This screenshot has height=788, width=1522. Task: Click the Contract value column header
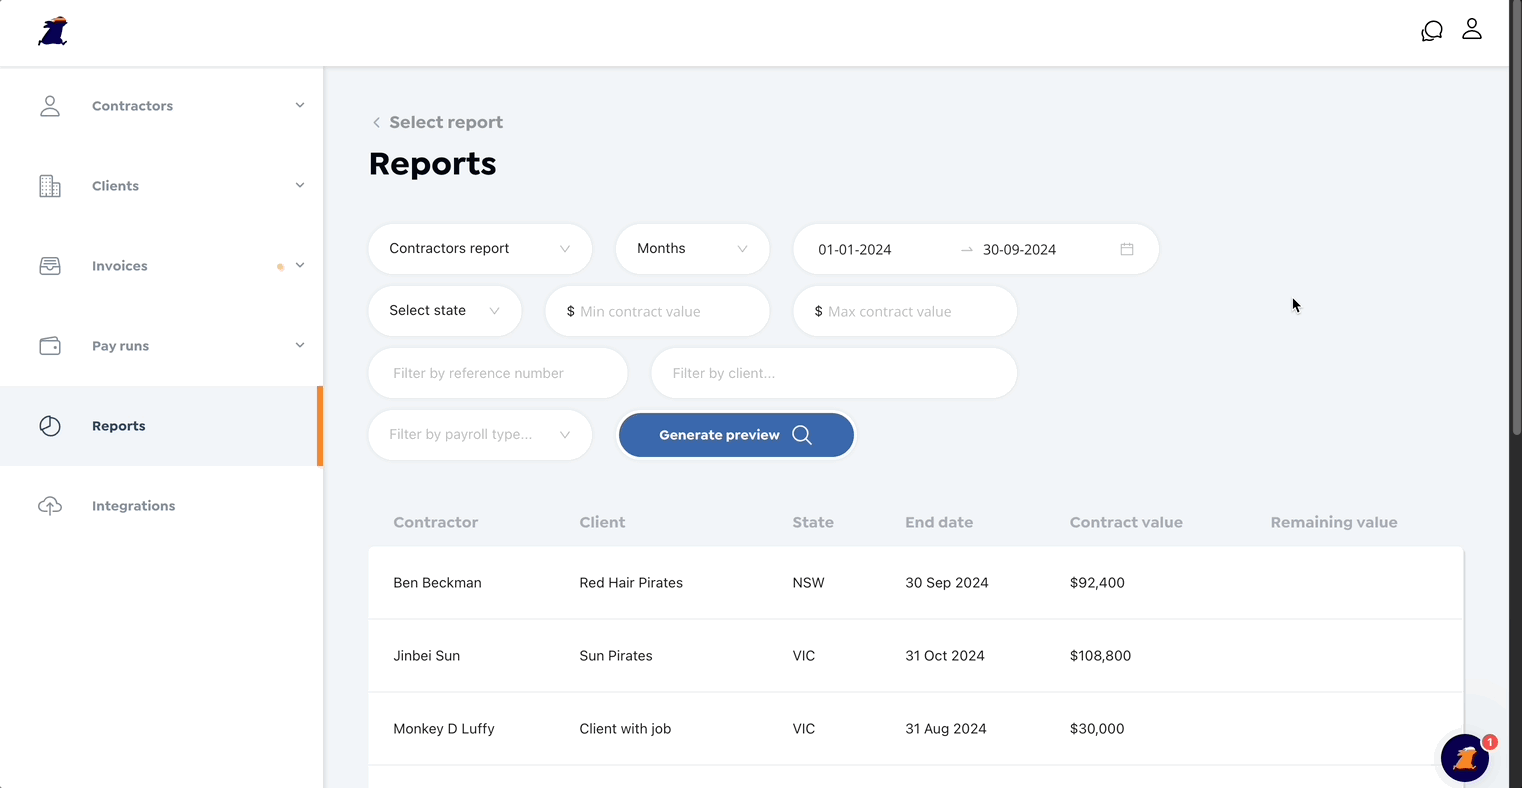pyautogui.click(x=1126, y=522)
